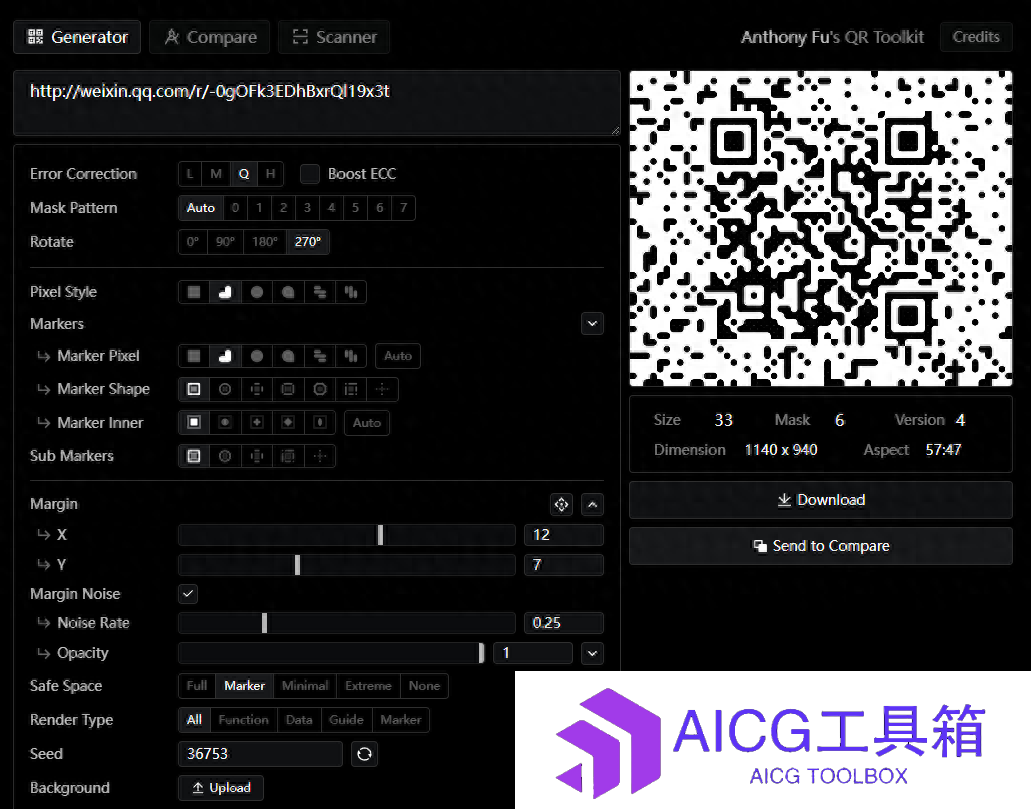Select square Pixel Style icon
1031x809 pixels.
point(194,292)
